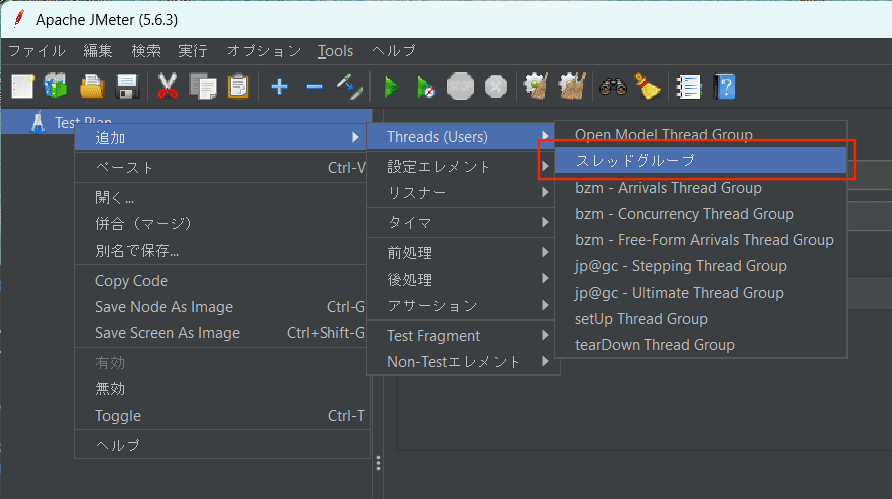Click the New test plan icon
Viewport: 892px width, 499px height.
point(23,87)
